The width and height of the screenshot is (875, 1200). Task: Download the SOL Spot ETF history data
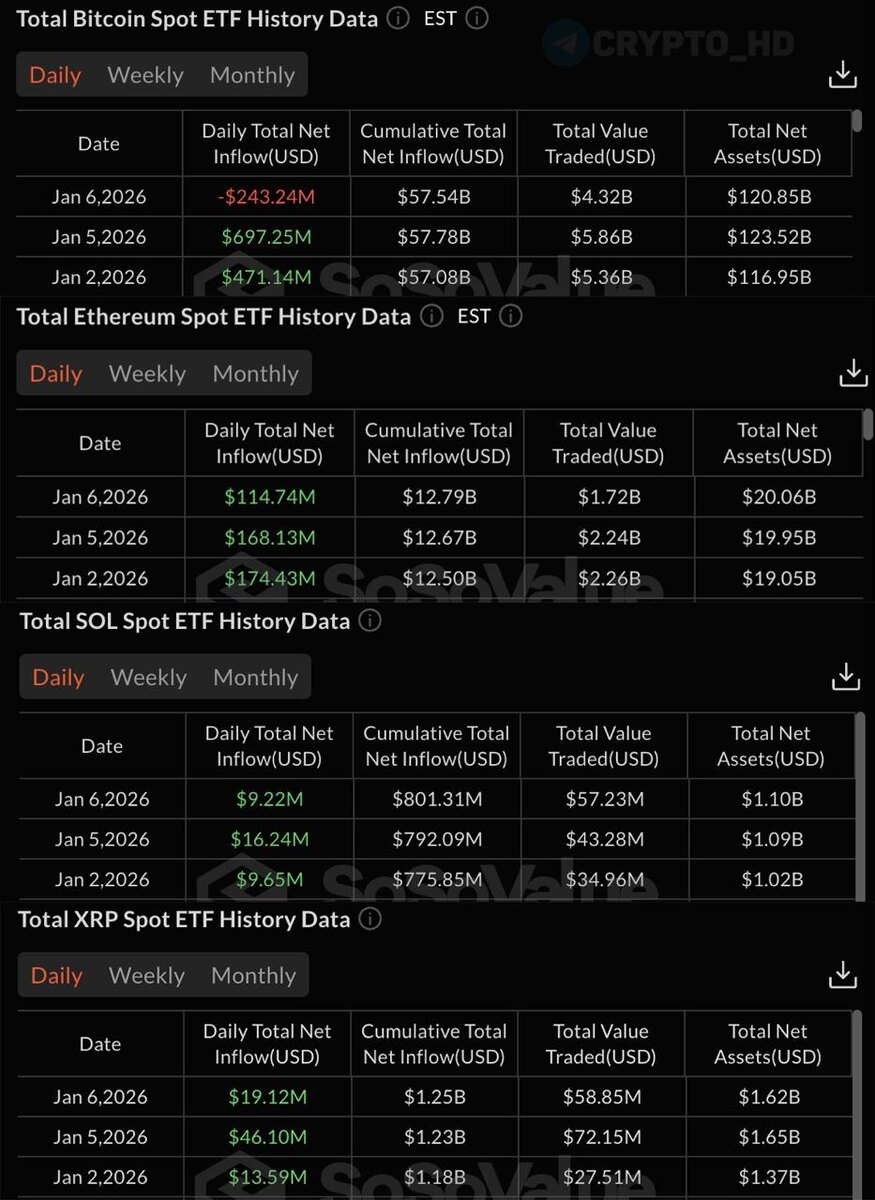846,676
